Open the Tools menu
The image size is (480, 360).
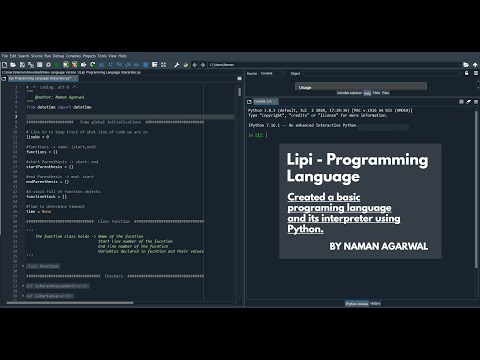pos(102,56)
